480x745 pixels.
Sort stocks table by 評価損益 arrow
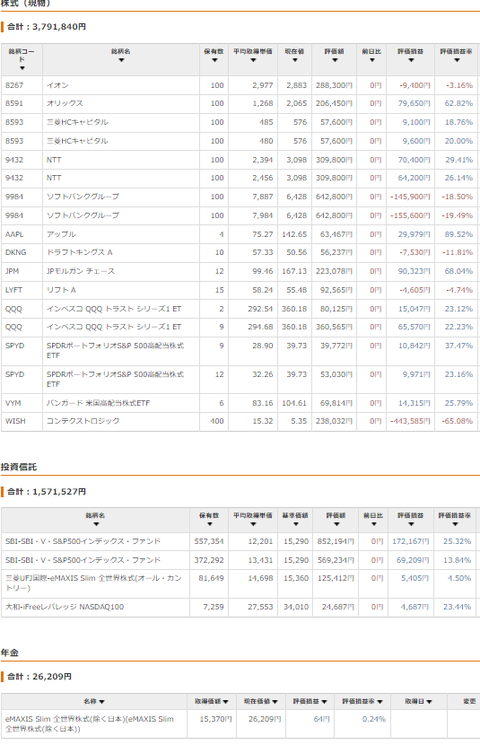[411, 60]
